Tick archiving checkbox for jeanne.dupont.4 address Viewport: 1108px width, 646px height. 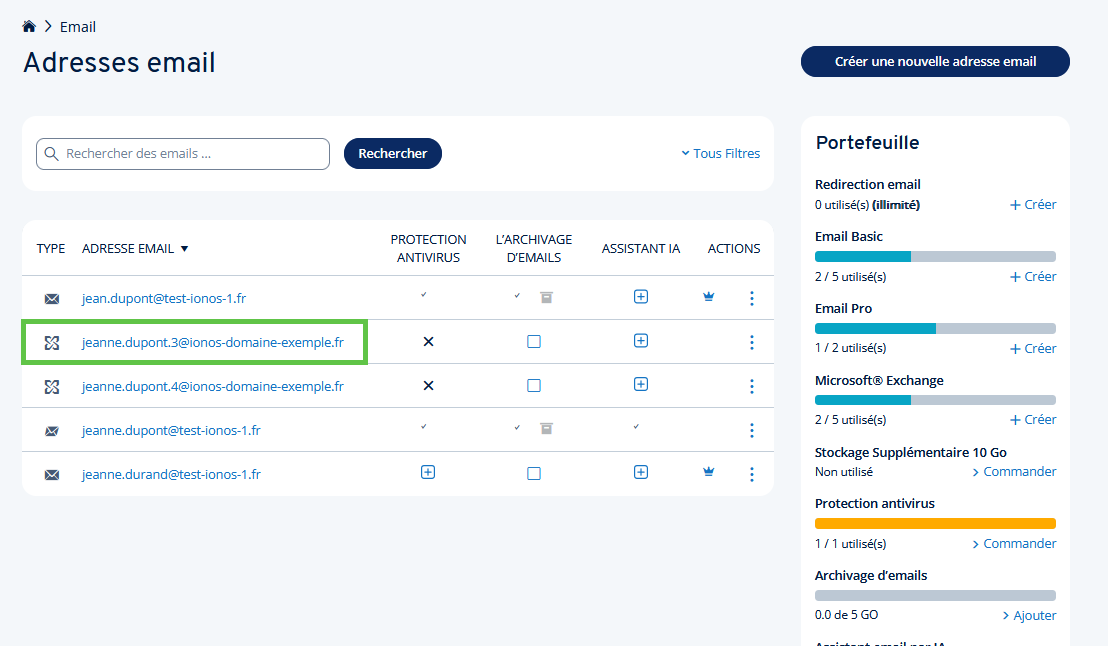[534, 386]
